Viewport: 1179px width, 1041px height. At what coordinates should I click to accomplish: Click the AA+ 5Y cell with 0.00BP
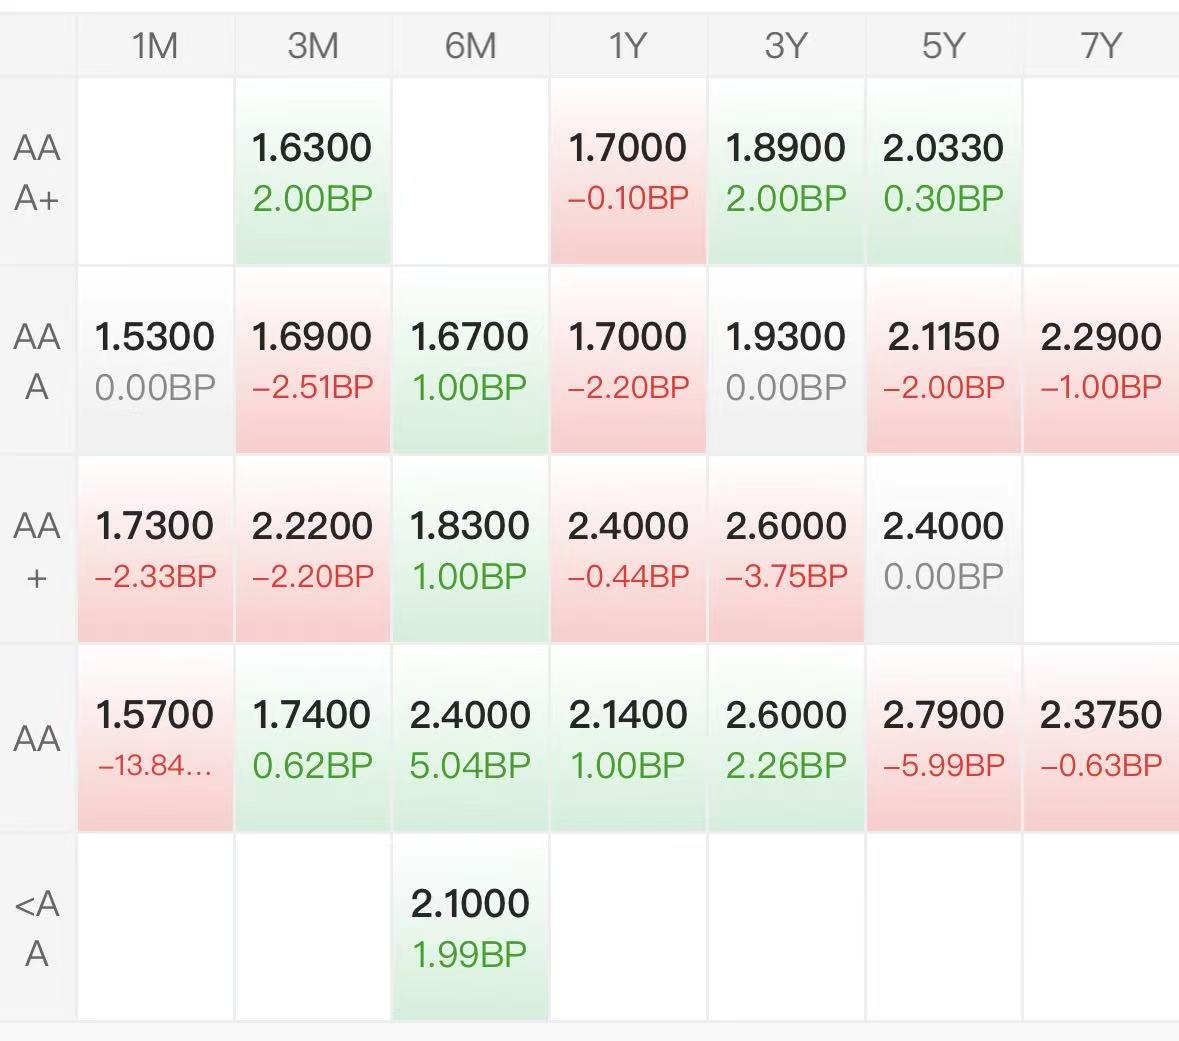click(x=943, y=549)
